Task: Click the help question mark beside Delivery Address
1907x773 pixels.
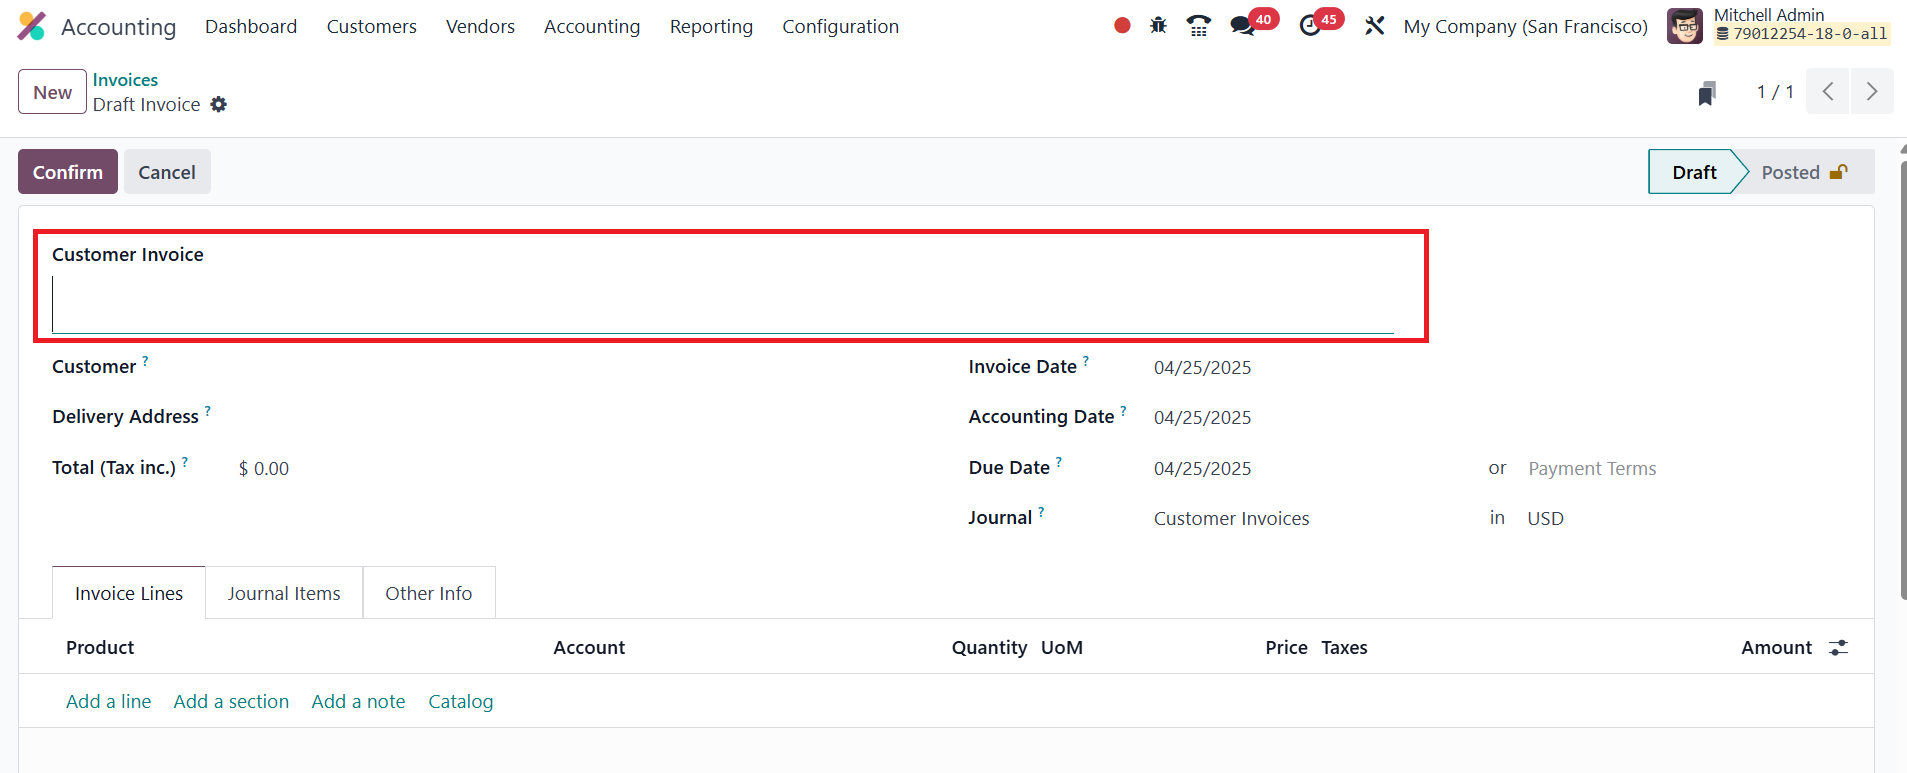Action: [208, 411]
